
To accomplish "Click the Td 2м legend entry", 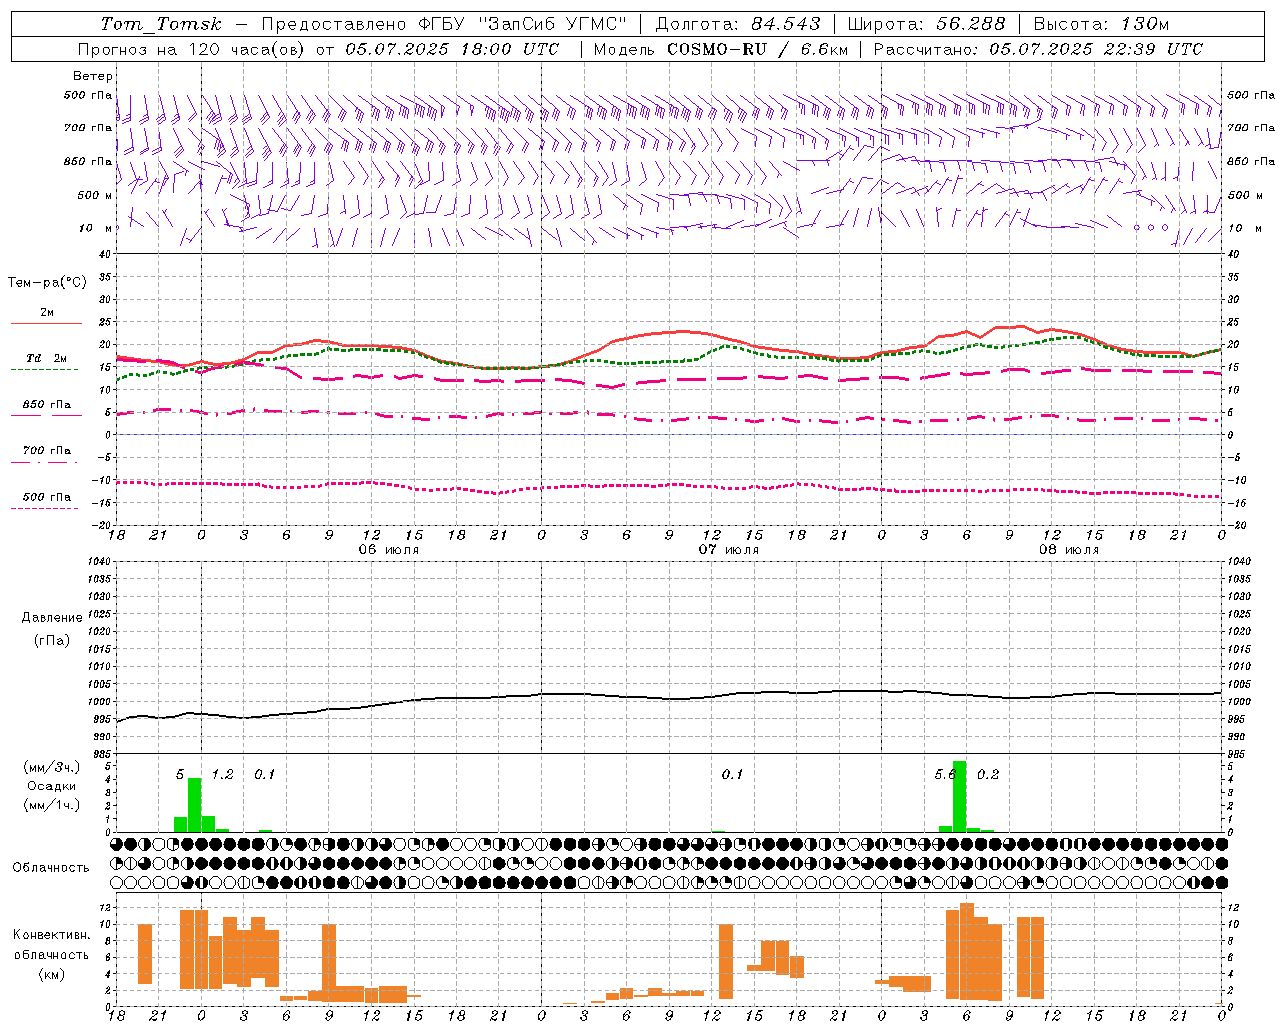I will [x=46, y=358].
